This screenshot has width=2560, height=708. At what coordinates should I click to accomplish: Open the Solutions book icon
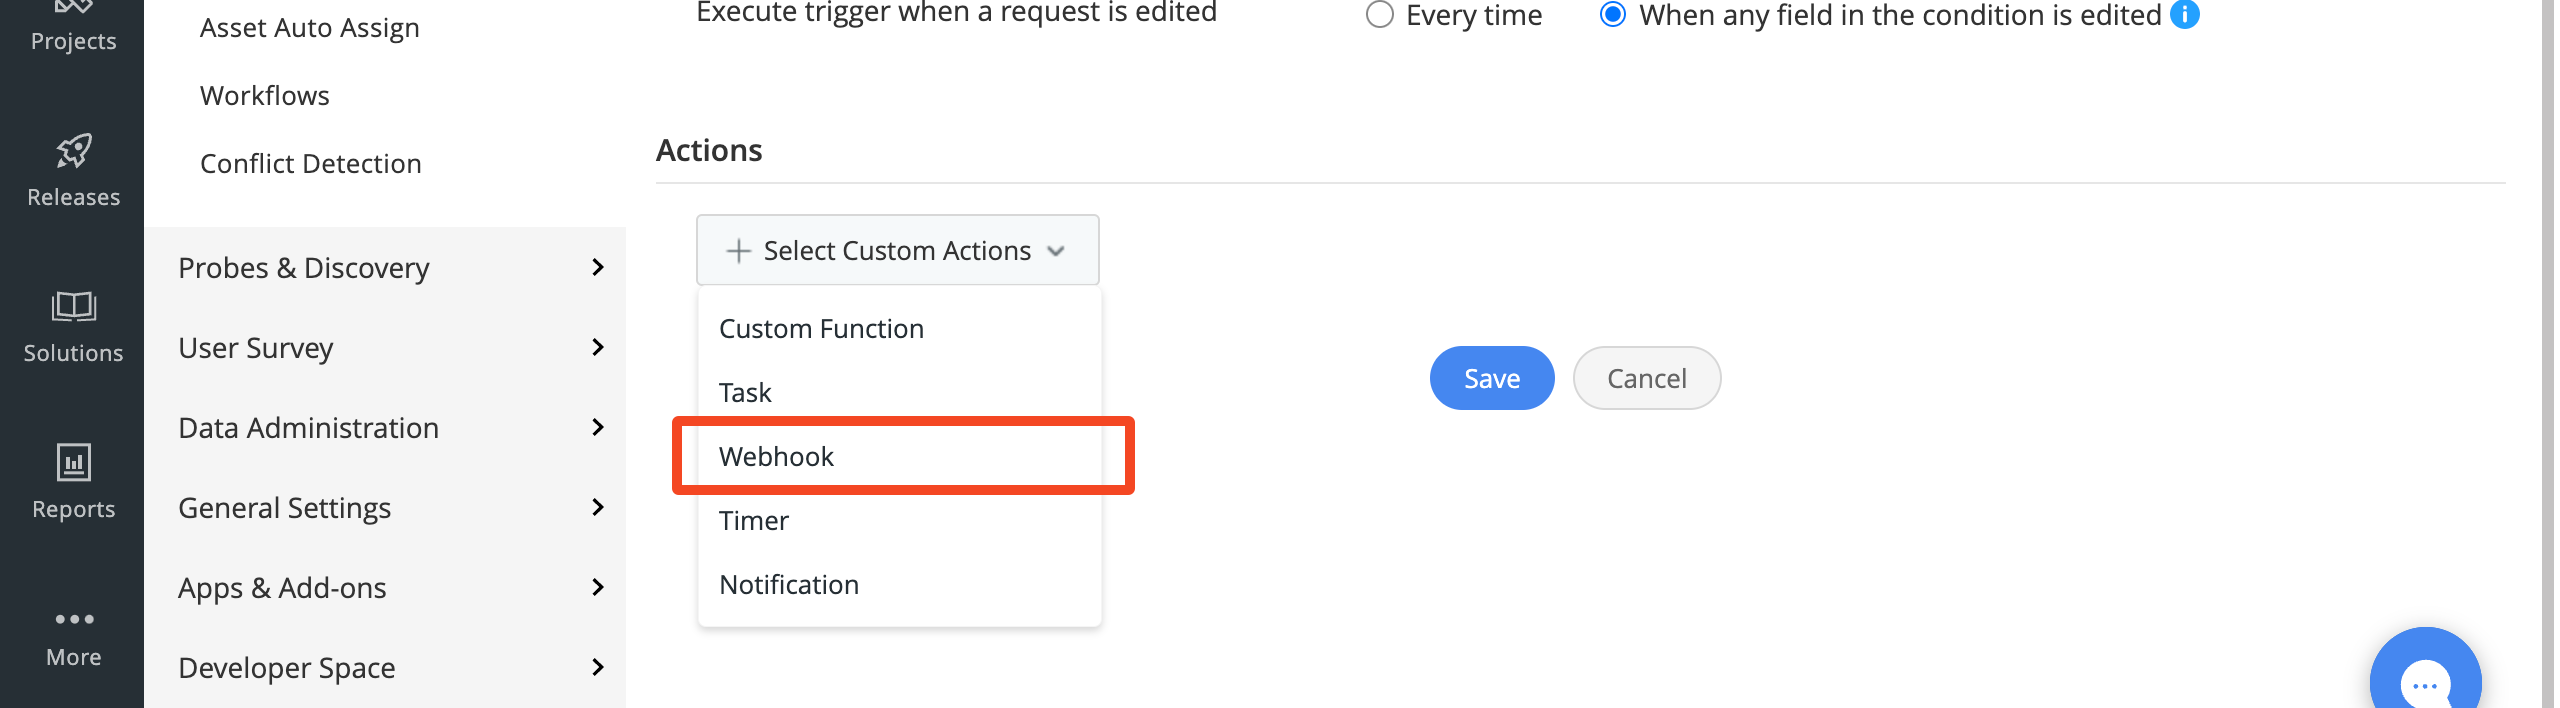tap(73, 306)
